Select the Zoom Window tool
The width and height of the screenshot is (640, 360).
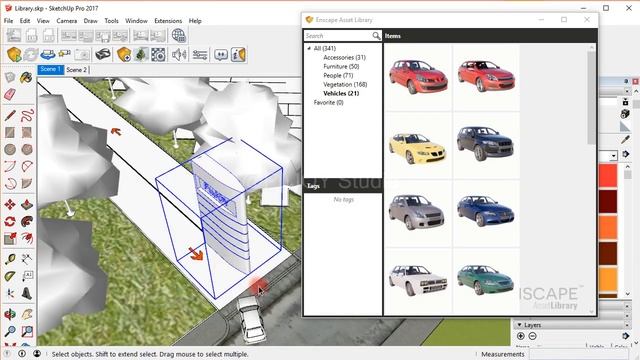27,331
